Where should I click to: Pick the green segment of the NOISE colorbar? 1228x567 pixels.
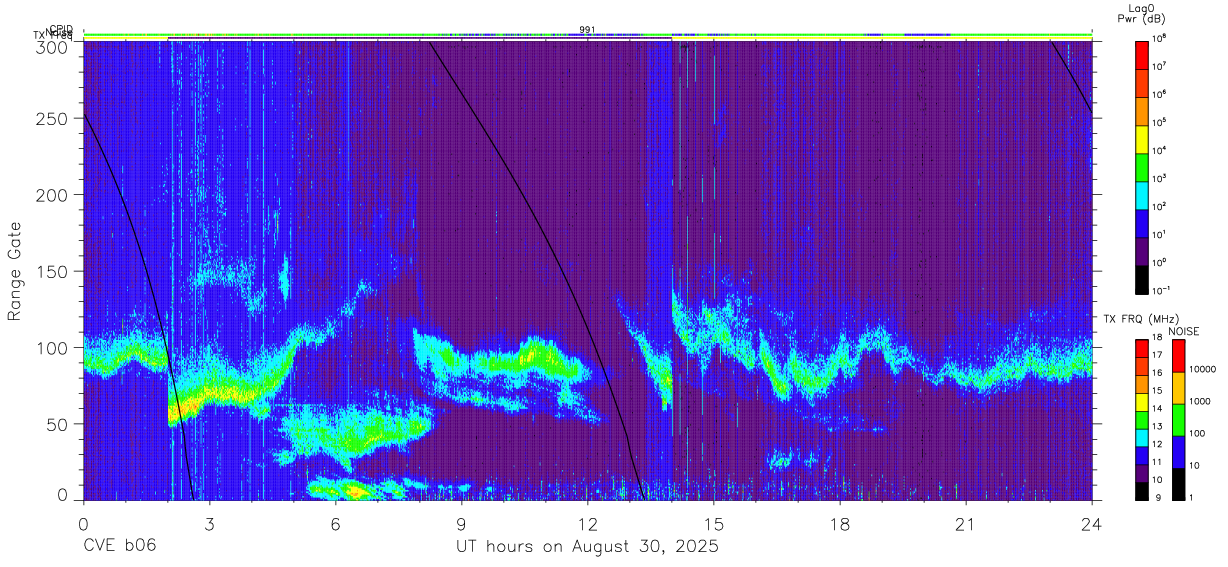click(1178, 419)
